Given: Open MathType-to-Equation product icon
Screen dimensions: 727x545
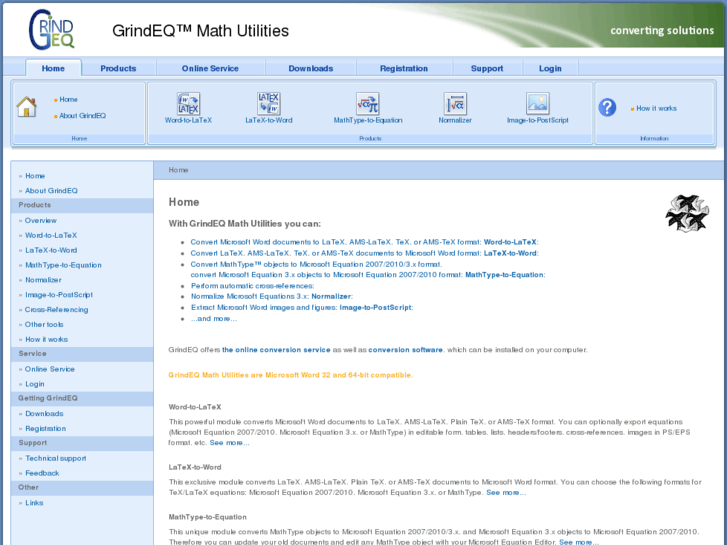Looking at the screenshot, I should click(368, 103).
